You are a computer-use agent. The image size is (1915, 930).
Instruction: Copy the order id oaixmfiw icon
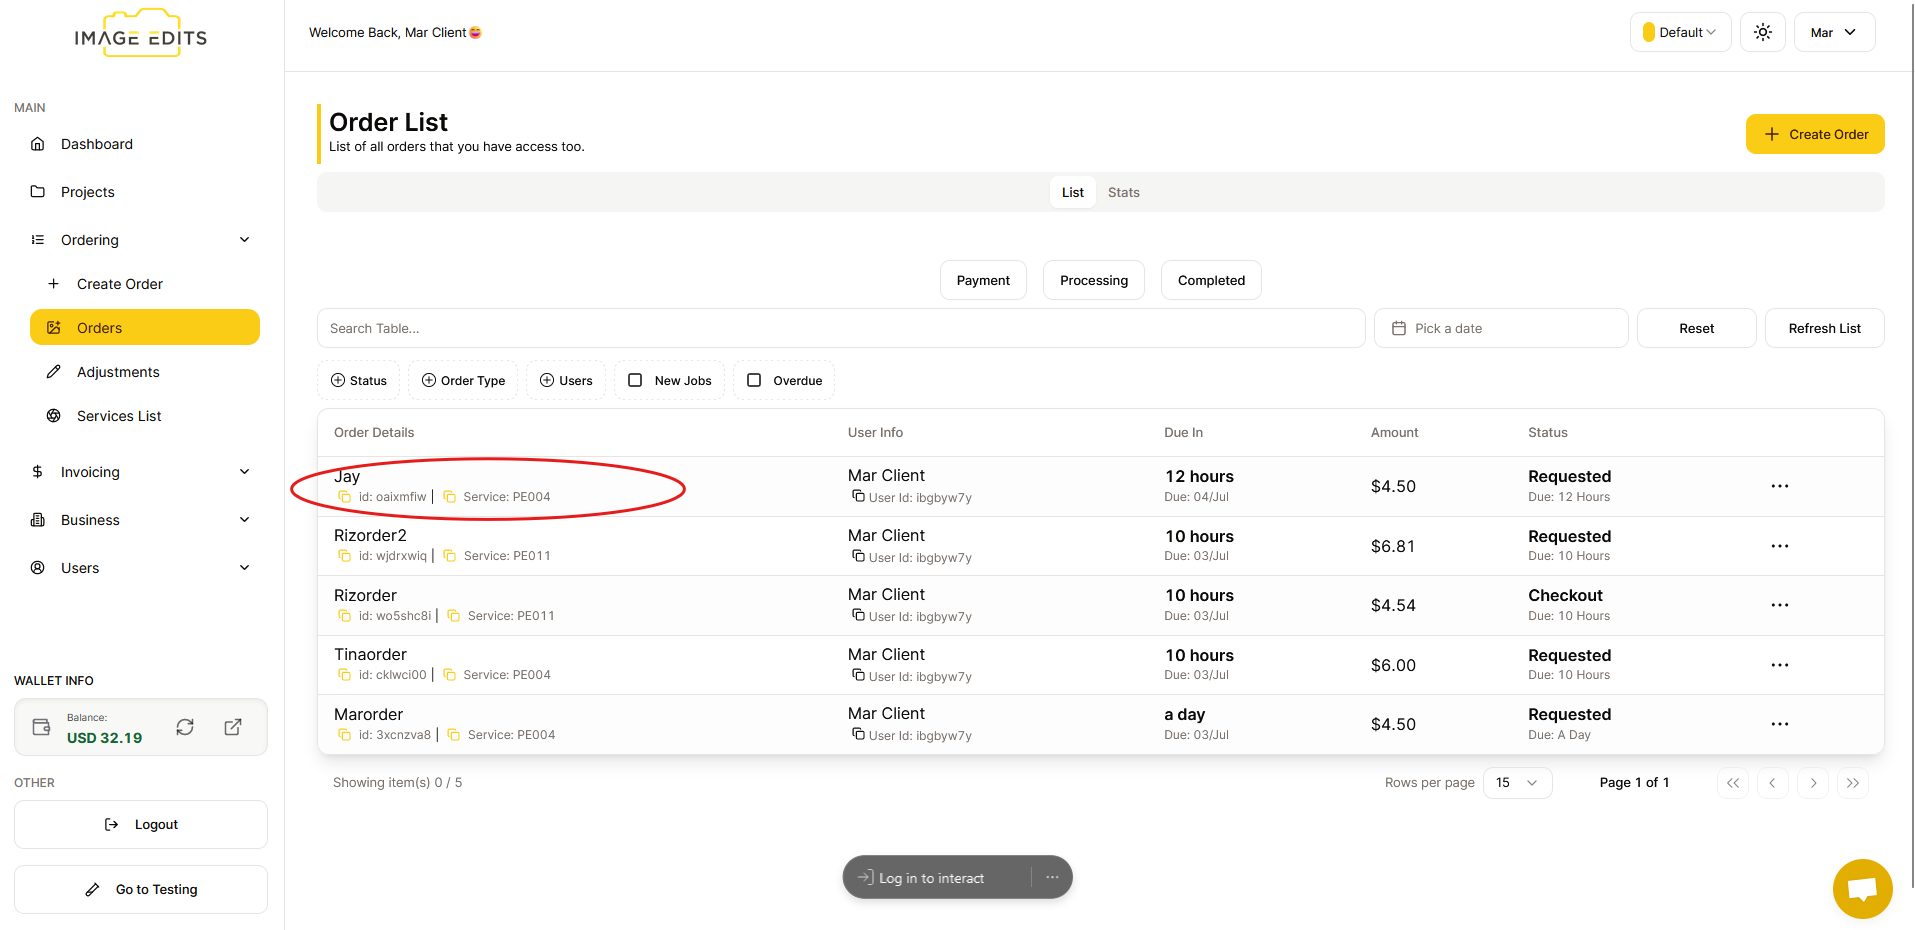345,497
